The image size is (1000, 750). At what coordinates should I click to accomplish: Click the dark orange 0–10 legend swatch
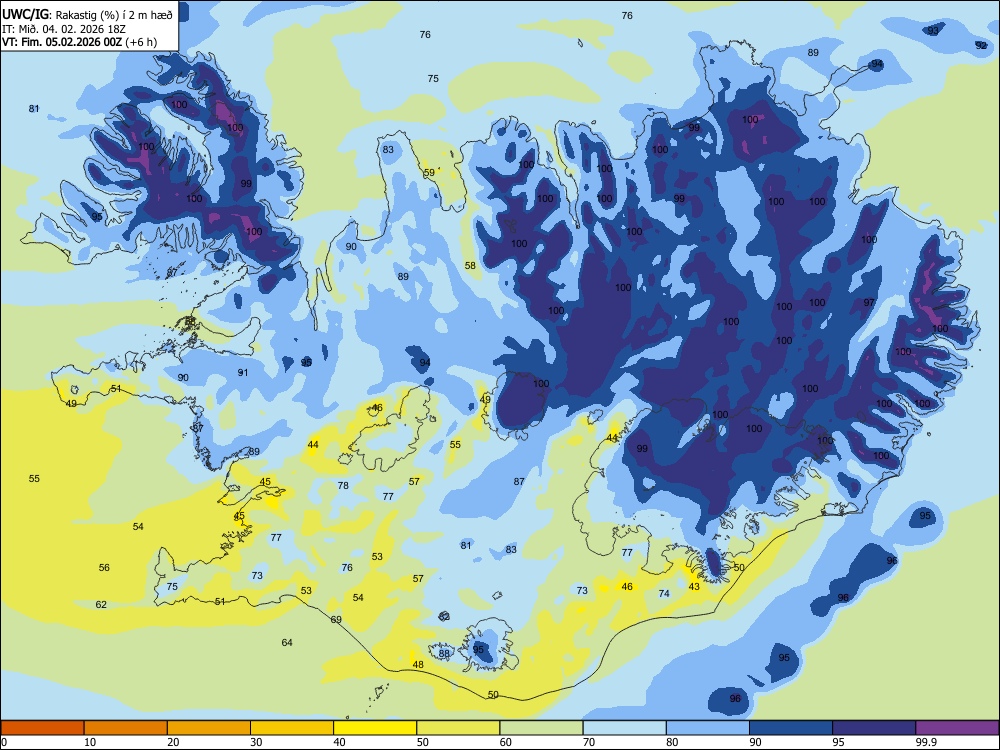point(42,728)
